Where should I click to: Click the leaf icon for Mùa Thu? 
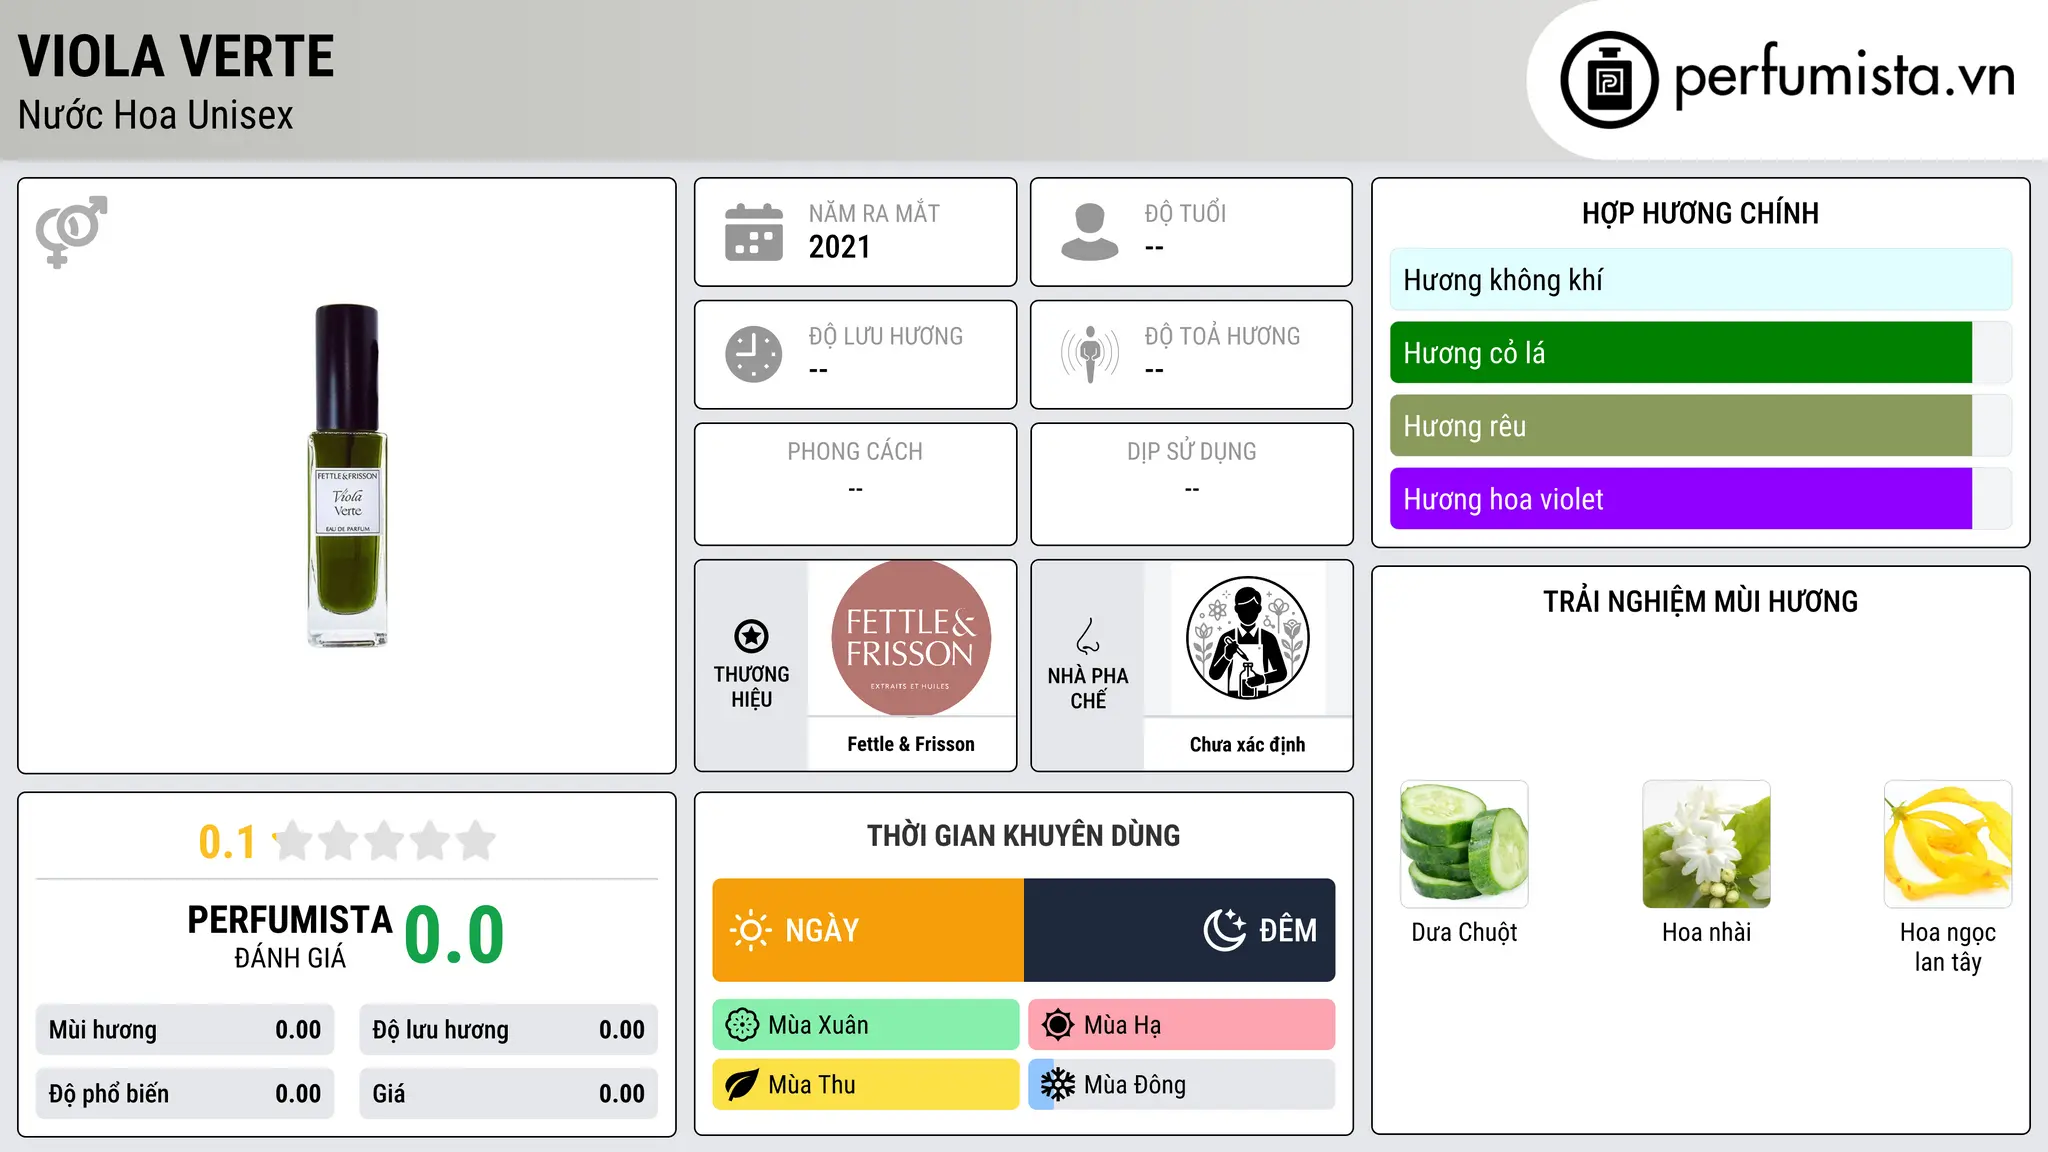pyautogui.click(x=742, y=1085)
